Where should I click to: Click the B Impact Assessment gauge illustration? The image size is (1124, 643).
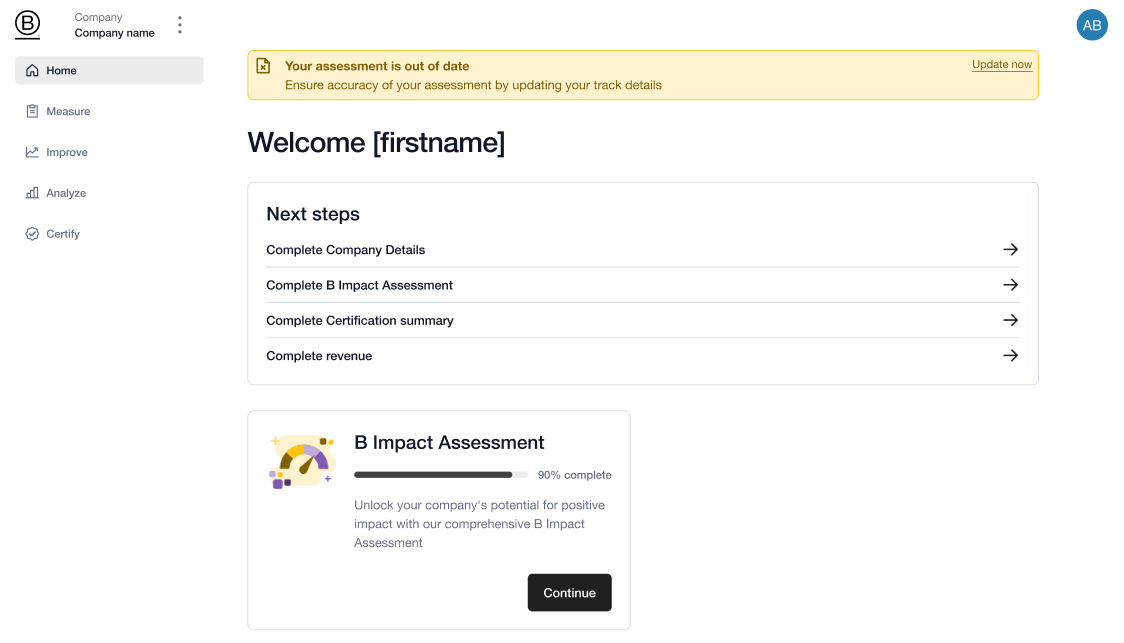pyautogui.click(x=302, y=461)
